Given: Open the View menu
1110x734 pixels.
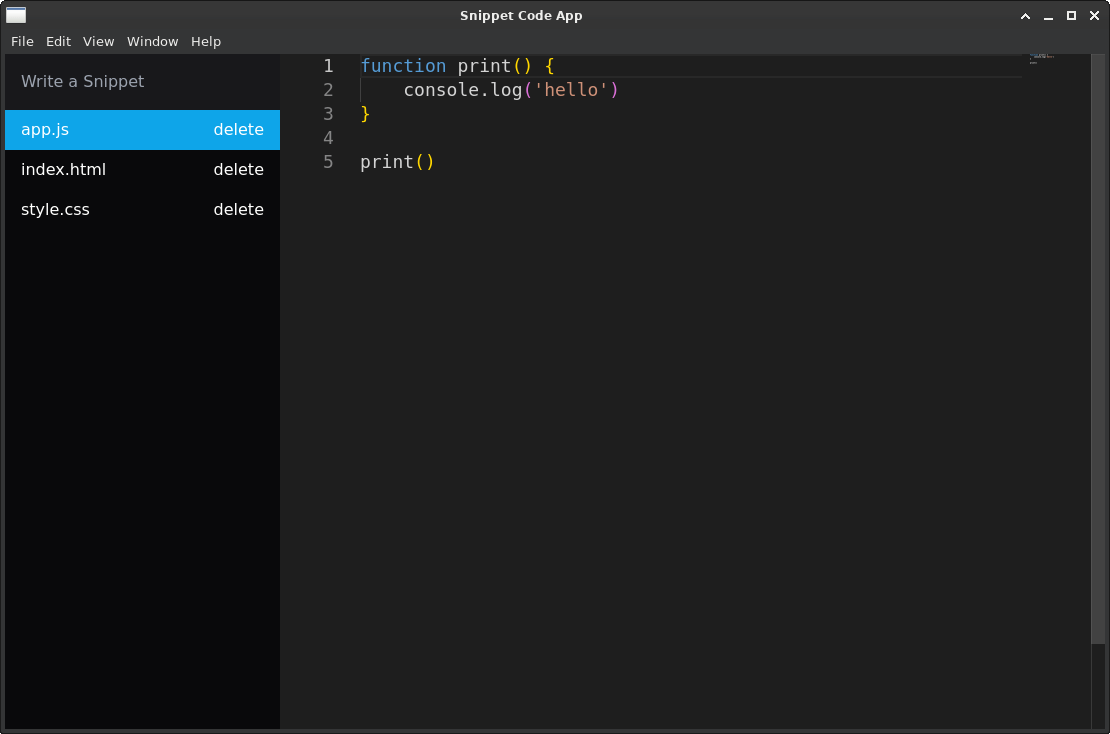Looking at the screenshot, I should point(98,41).
